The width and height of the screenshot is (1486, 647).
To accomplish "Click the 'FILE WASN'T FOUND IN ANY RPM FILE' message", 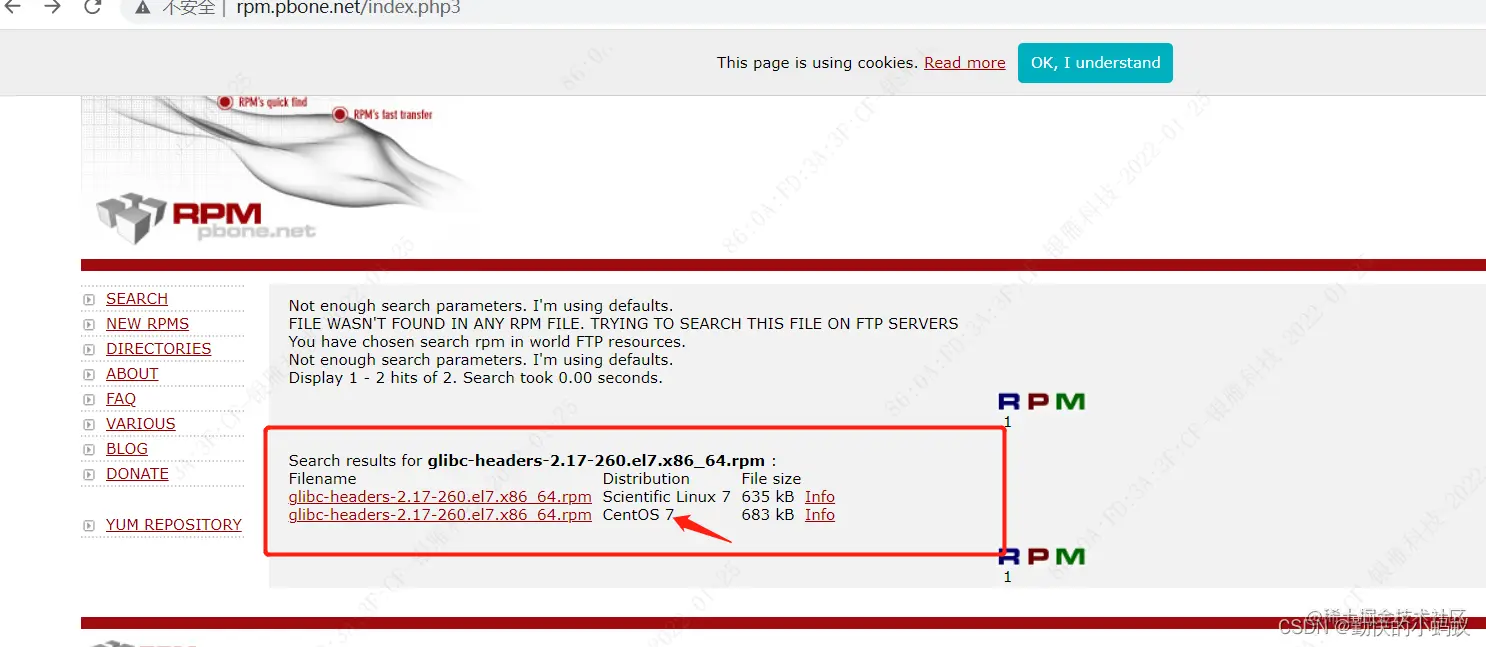I will point(624,324).
